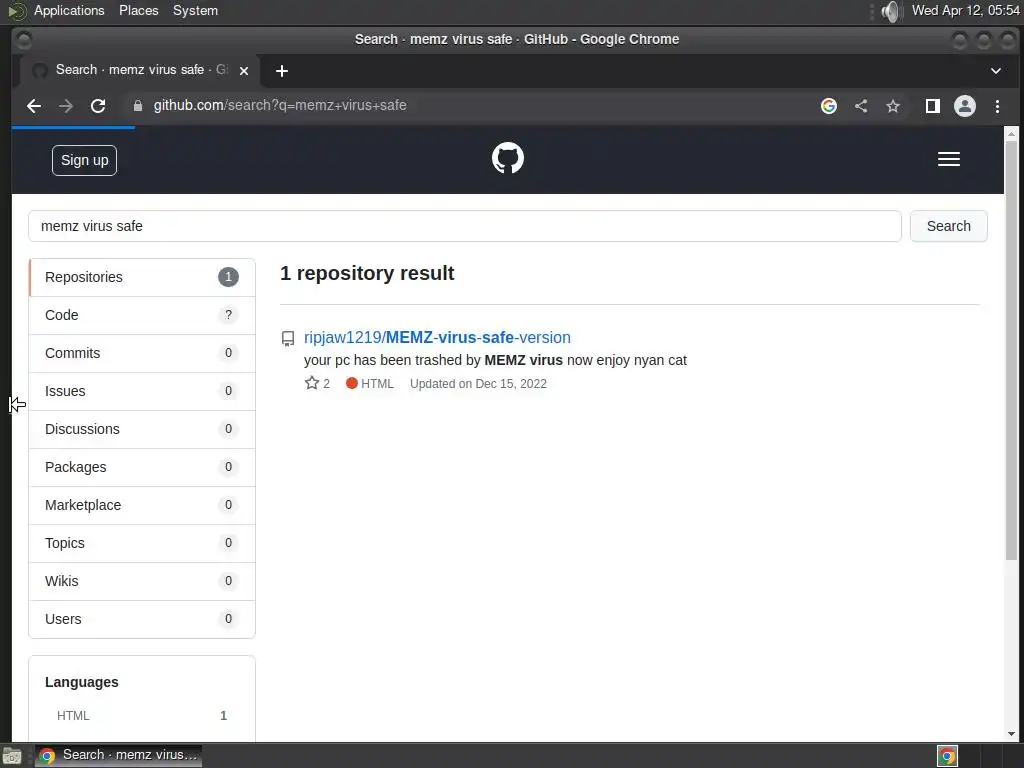This screenshot has height=768, width=1024.
Task: Click the Search button
Action: 948,226
